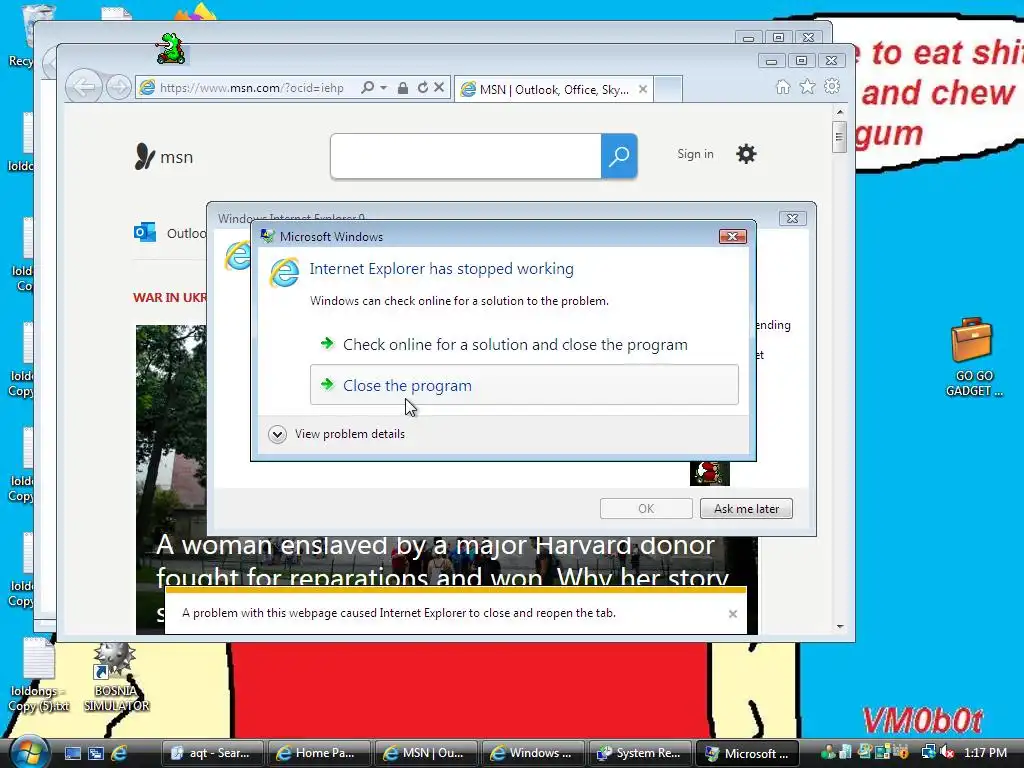
Task: Dismiss the webpage problem notification bar
Action: [733, 614]
